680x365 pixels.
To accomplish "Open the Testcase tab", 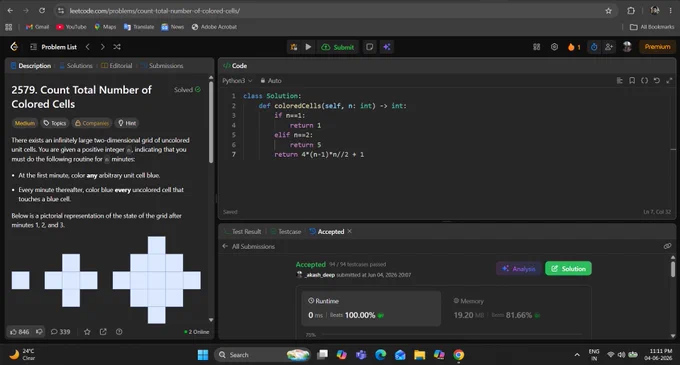I will pyautogui.click(x=285, y=231).
